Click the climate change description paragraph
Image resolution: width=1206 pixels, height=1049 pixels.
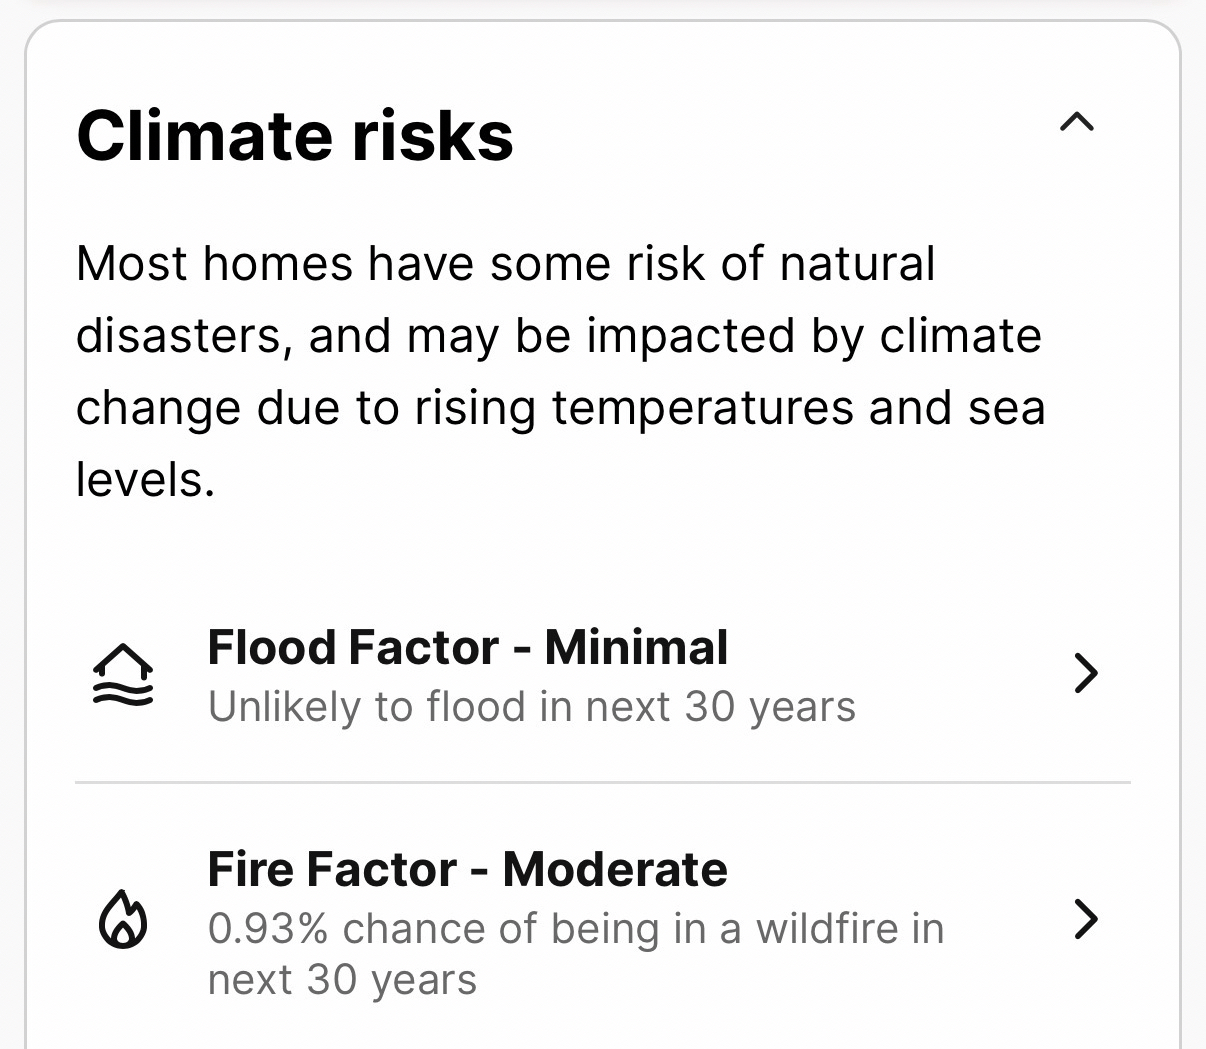[560, 371]
